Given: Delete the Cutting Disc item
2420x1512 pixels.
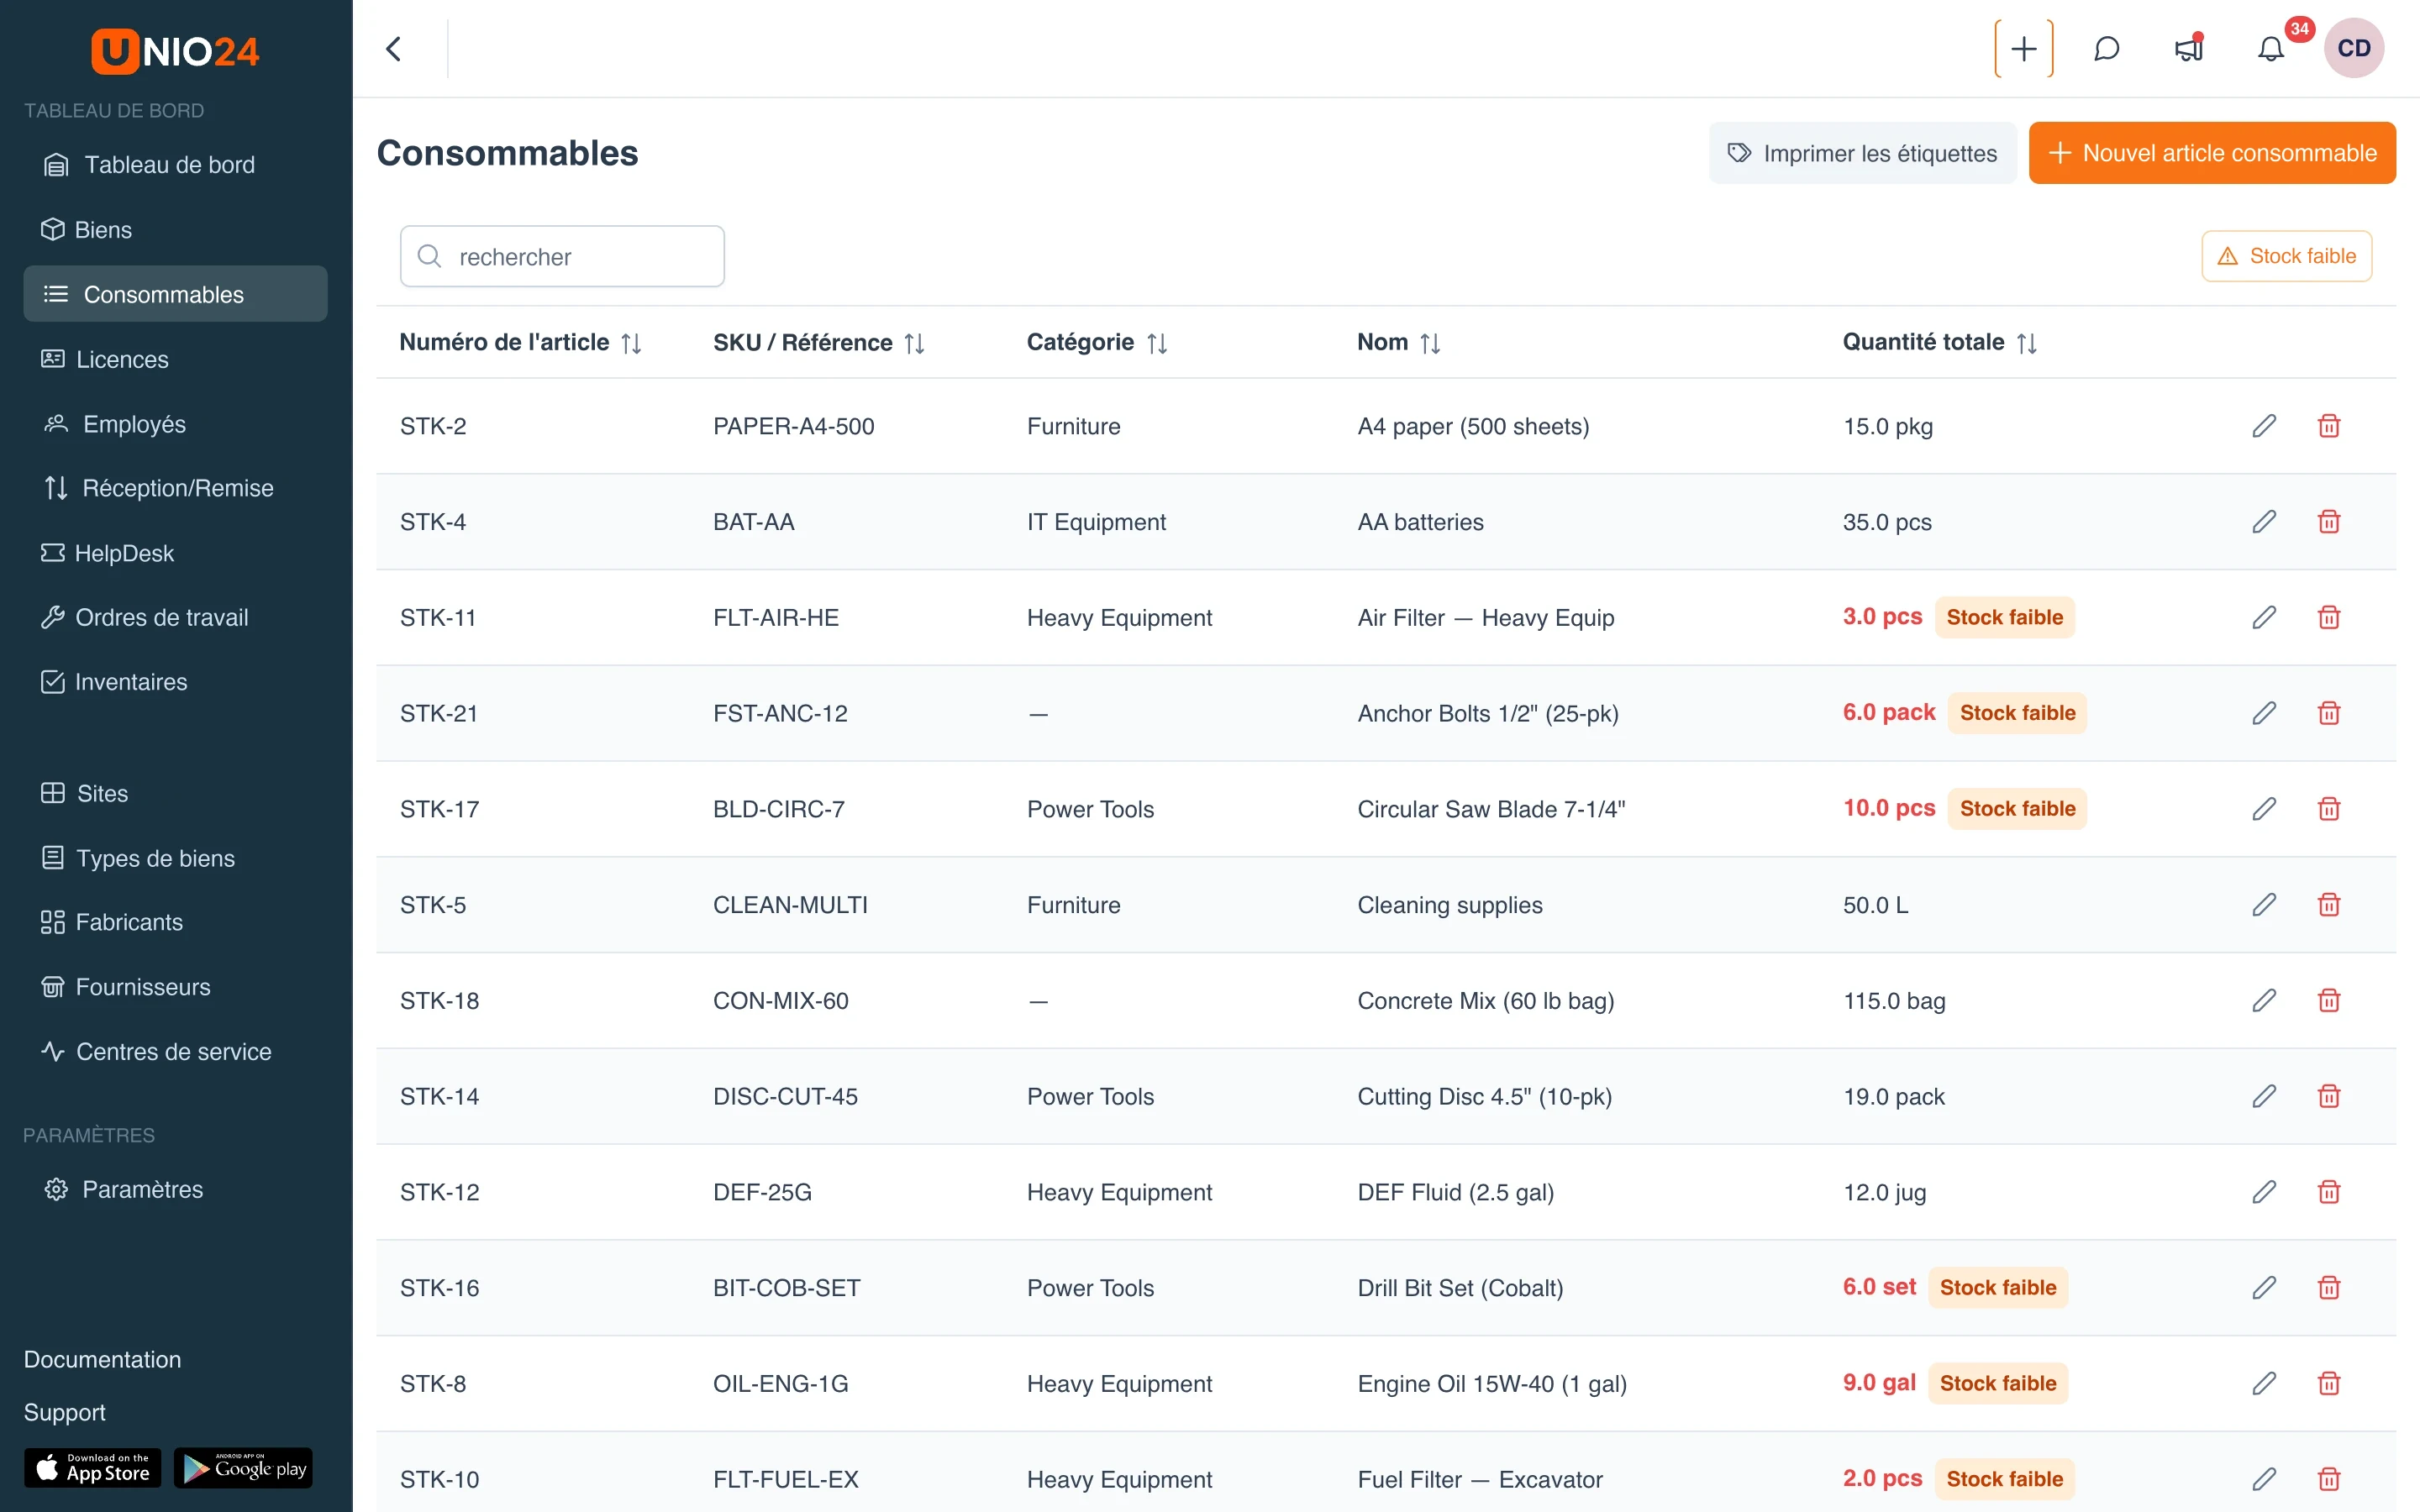Looking at the screenshot, I should [2329, 1096].
